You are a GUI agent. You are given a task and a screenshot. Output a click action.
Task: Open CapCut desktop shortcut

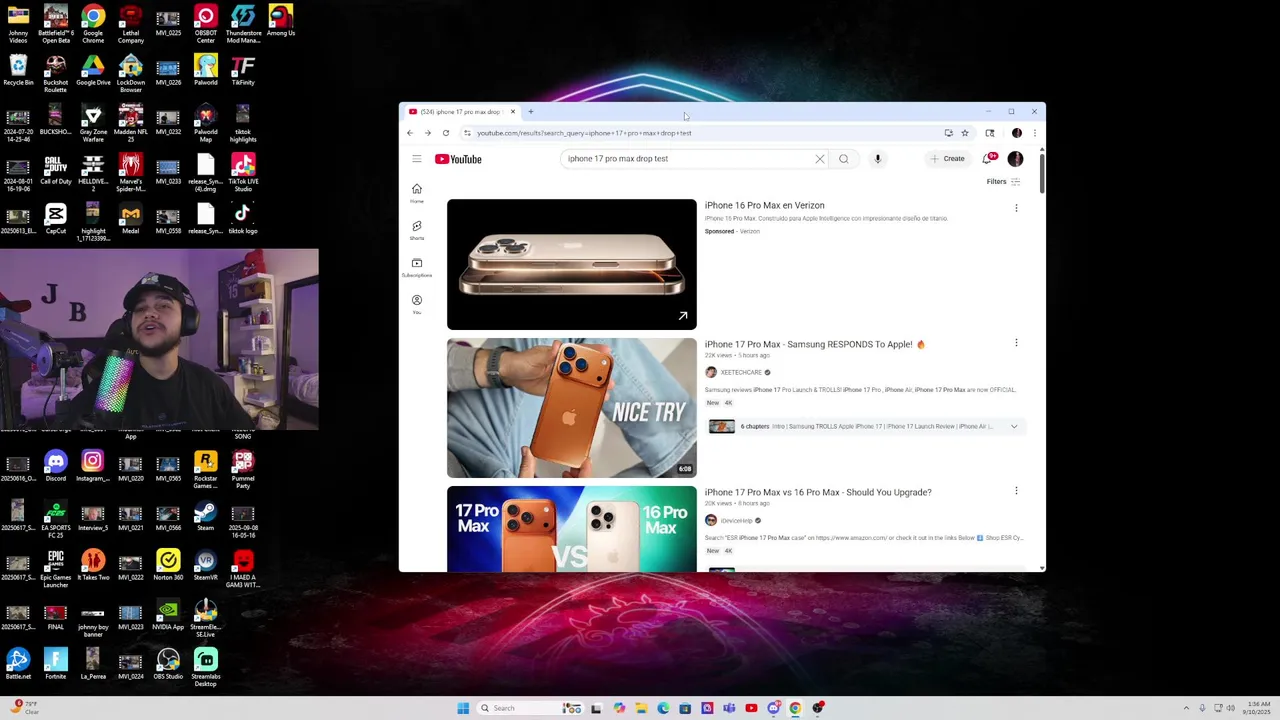click(x=56, y=219)
